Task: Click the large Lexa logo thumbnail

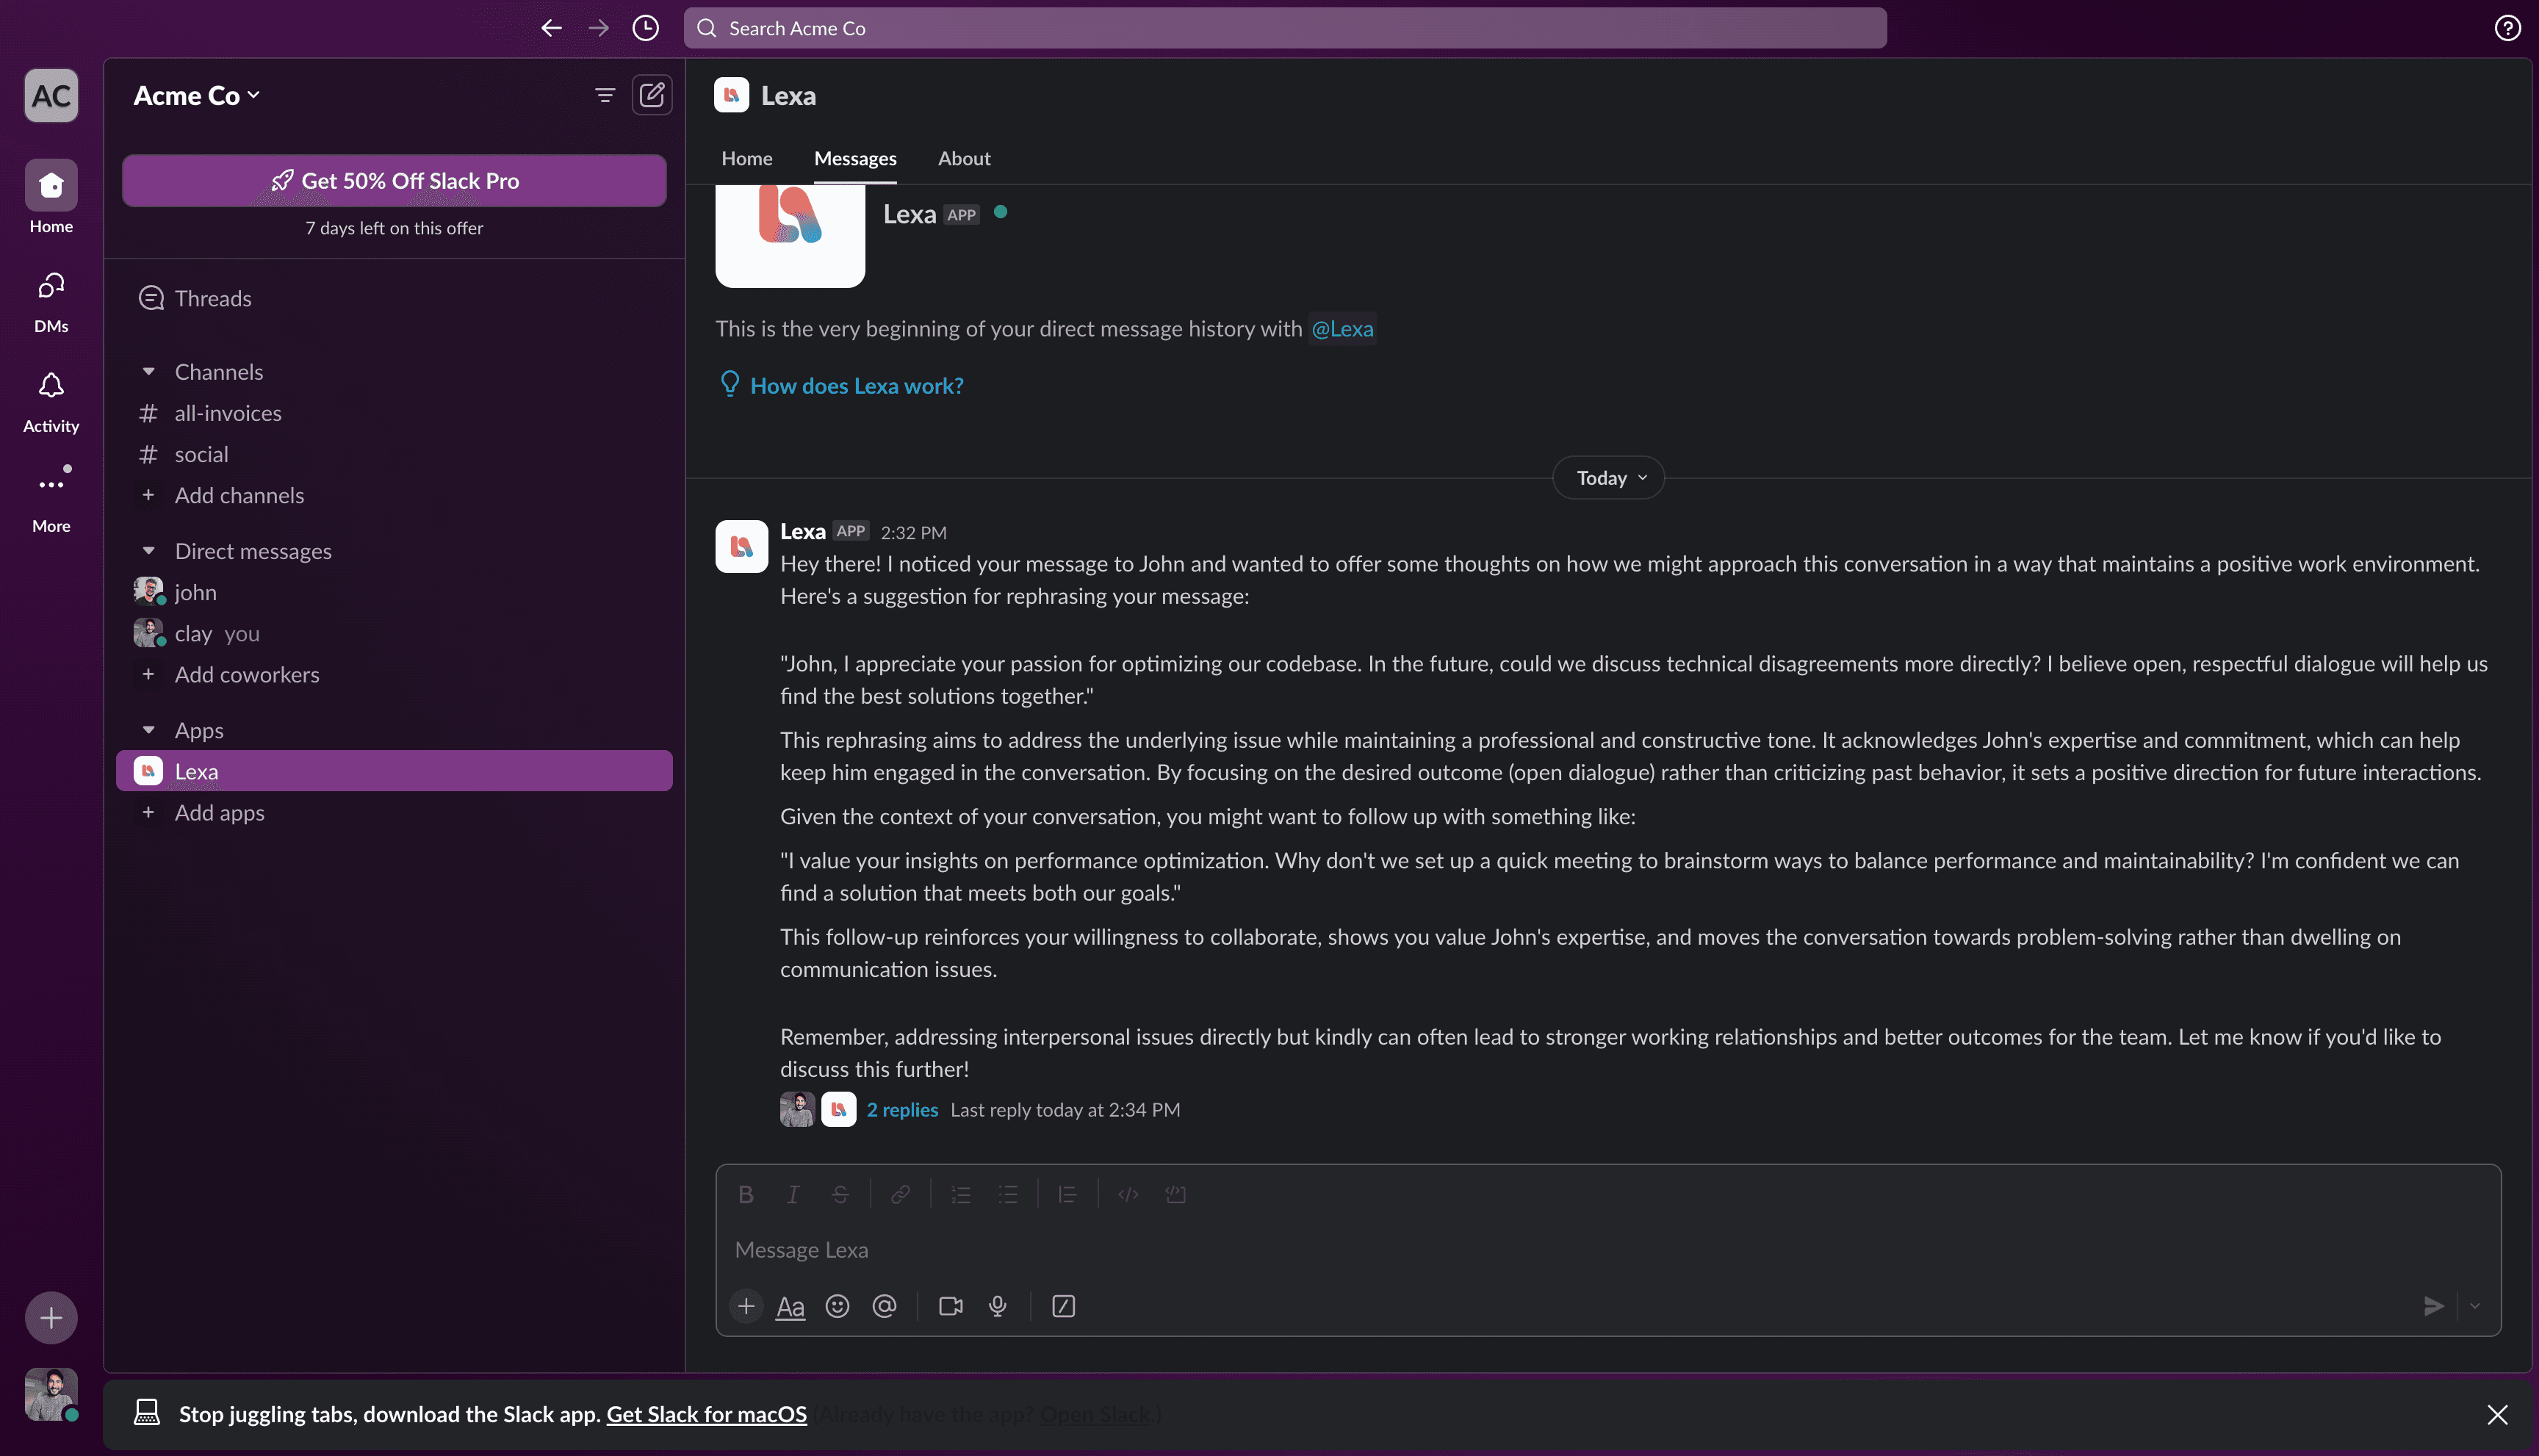Action: tap(790, 236)
